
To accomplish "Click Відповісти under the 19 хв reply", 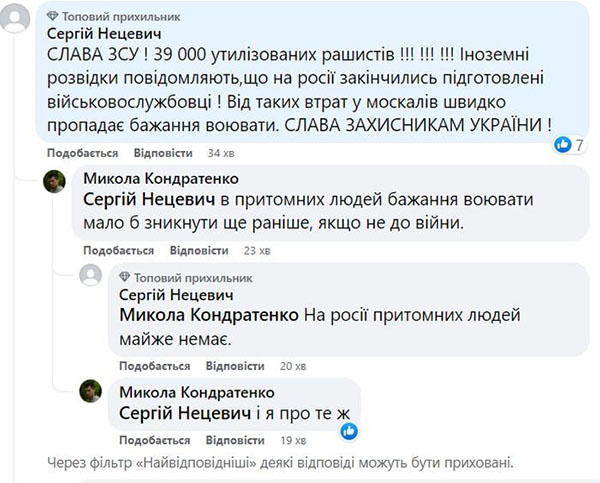I will [235, 440].
